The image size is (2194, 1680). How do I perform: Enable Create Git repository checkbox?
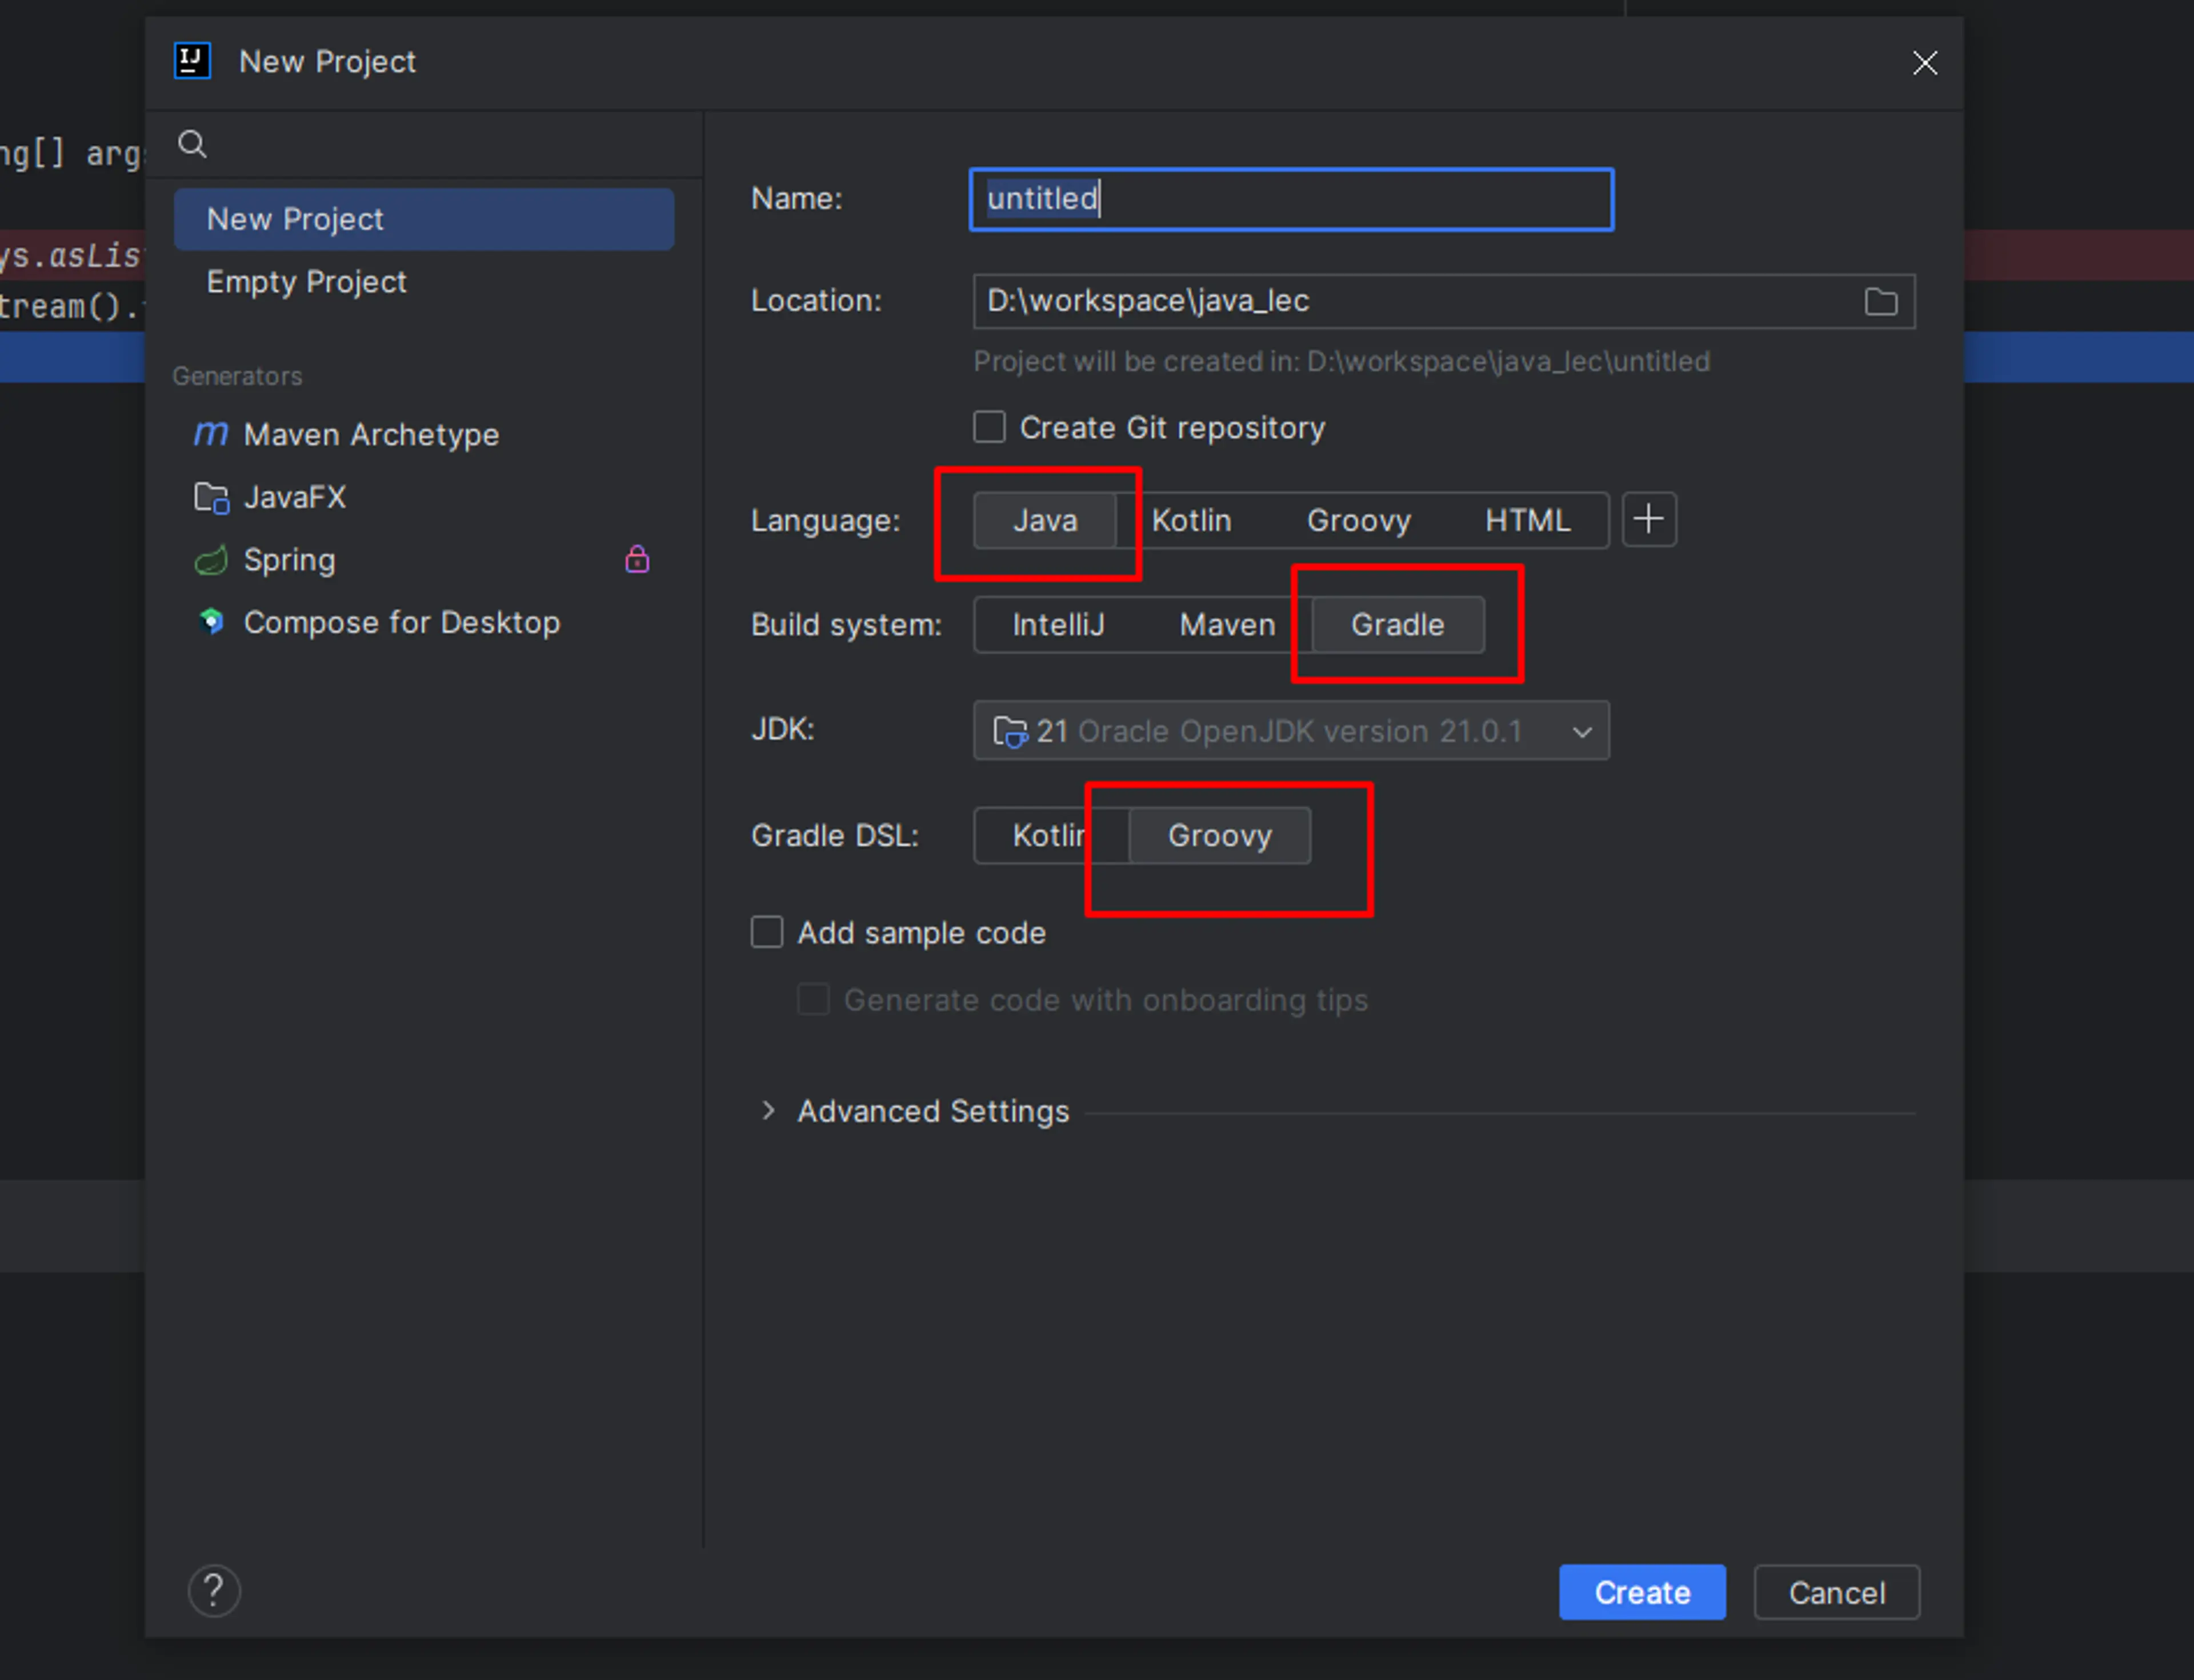pyautogui.click(x=989, y=427)
